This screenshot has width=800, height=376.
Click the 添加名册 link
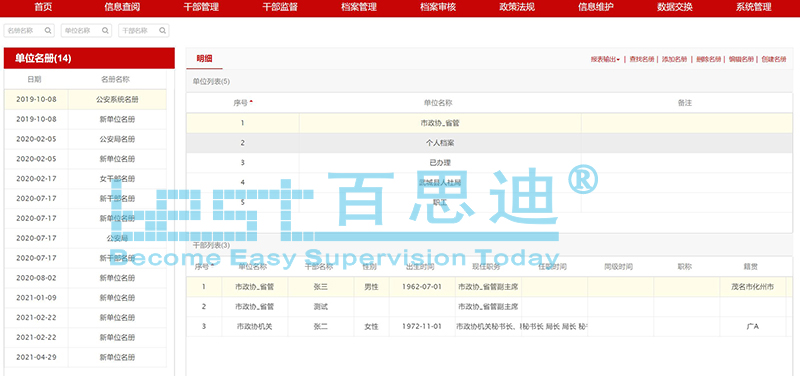pyautogui.click(x=674, y=59)
